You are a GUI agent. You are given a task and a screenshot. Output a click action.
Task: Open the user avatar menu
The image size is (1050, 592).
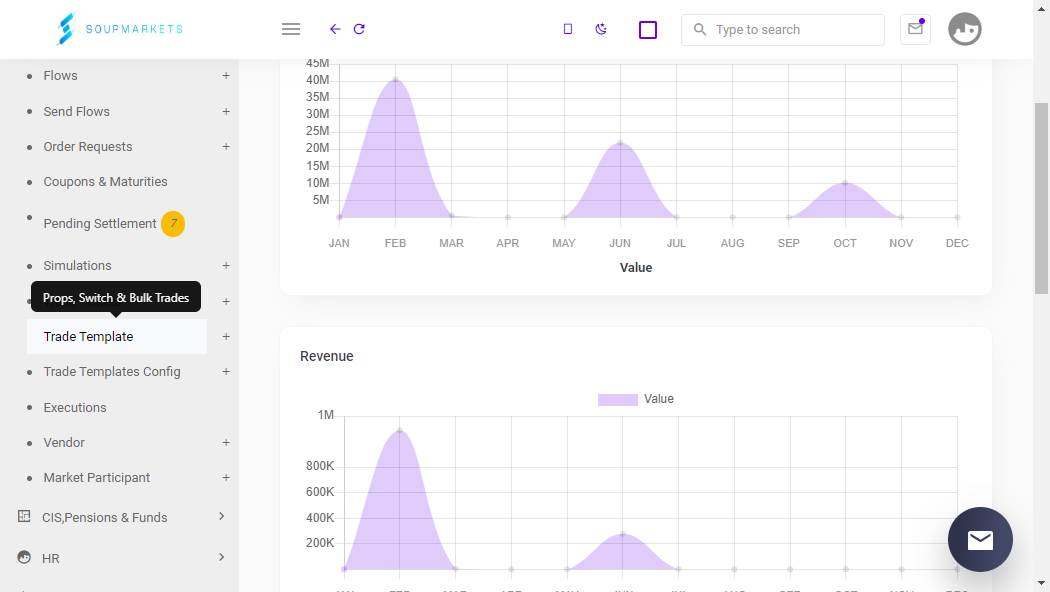(x=964, y=29)
